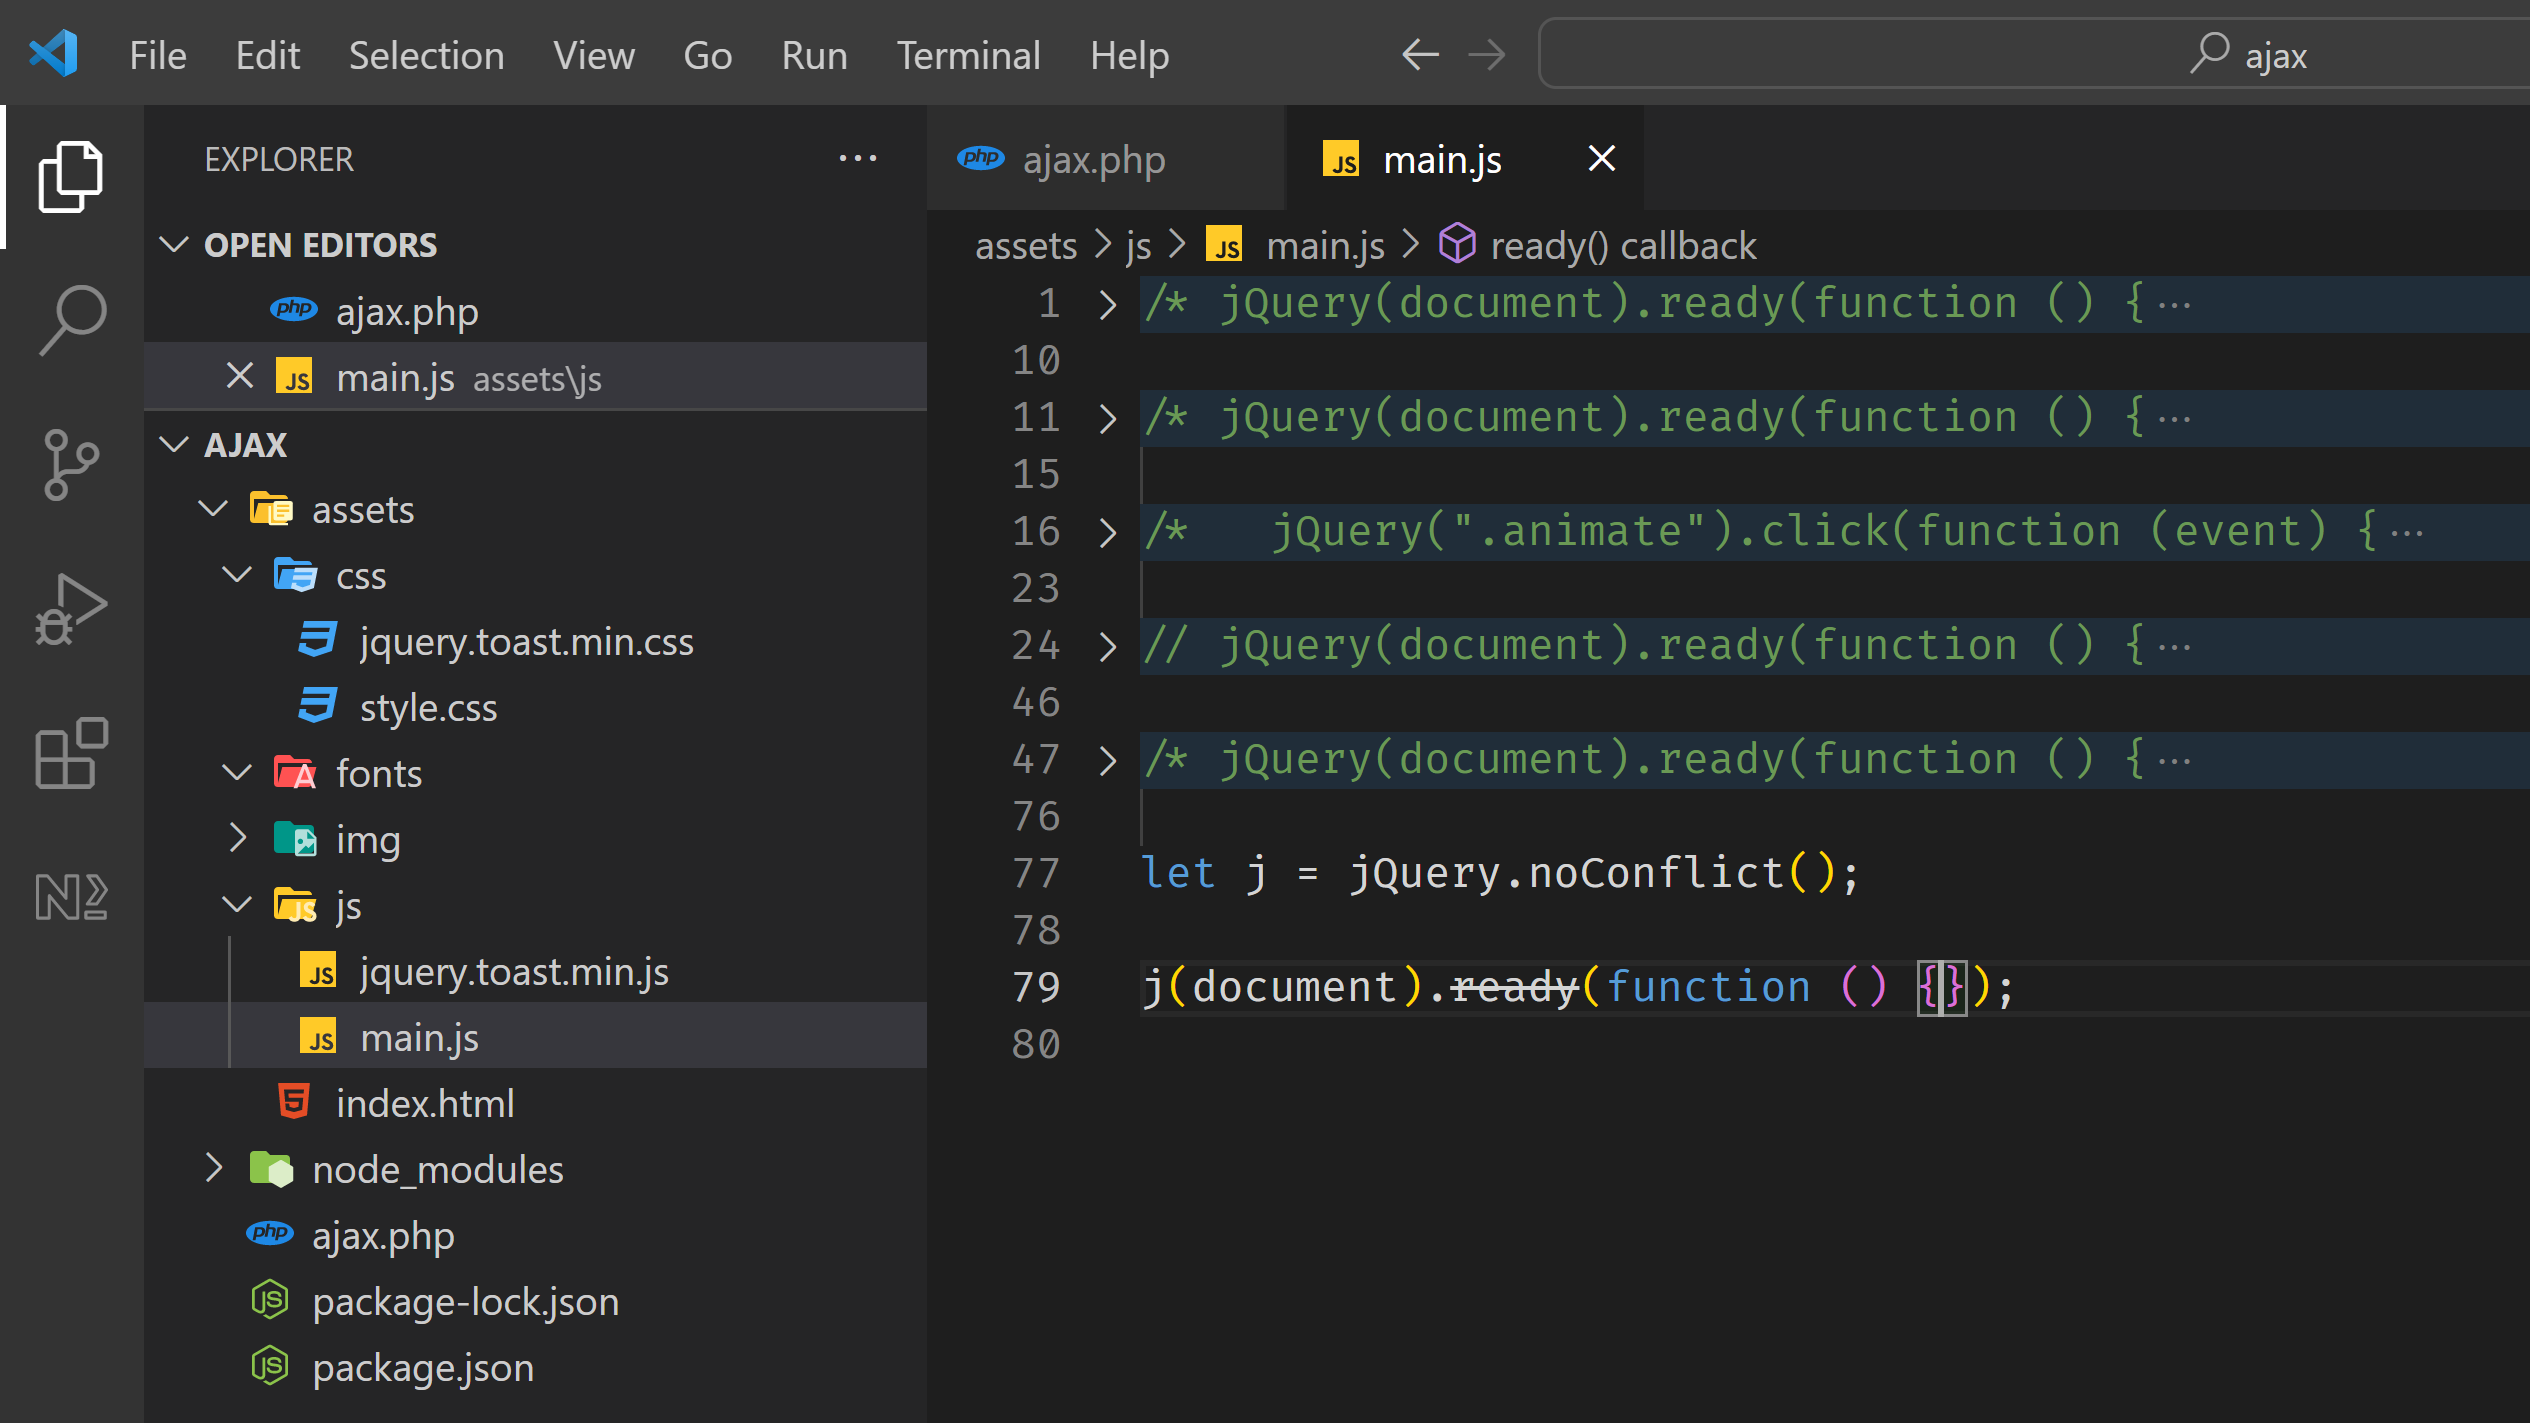
Task: Click the js breadcrumb segment
Action: 1139,245
